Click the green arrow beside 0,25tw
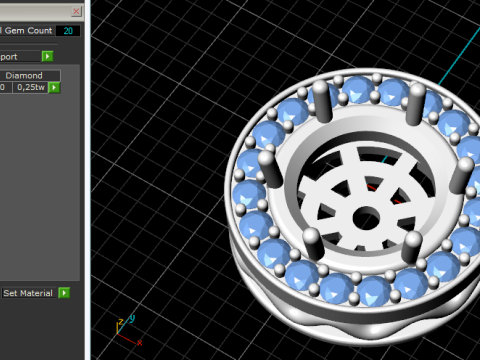480x360 pixels. pyautogui.click(x=54, y=88)
